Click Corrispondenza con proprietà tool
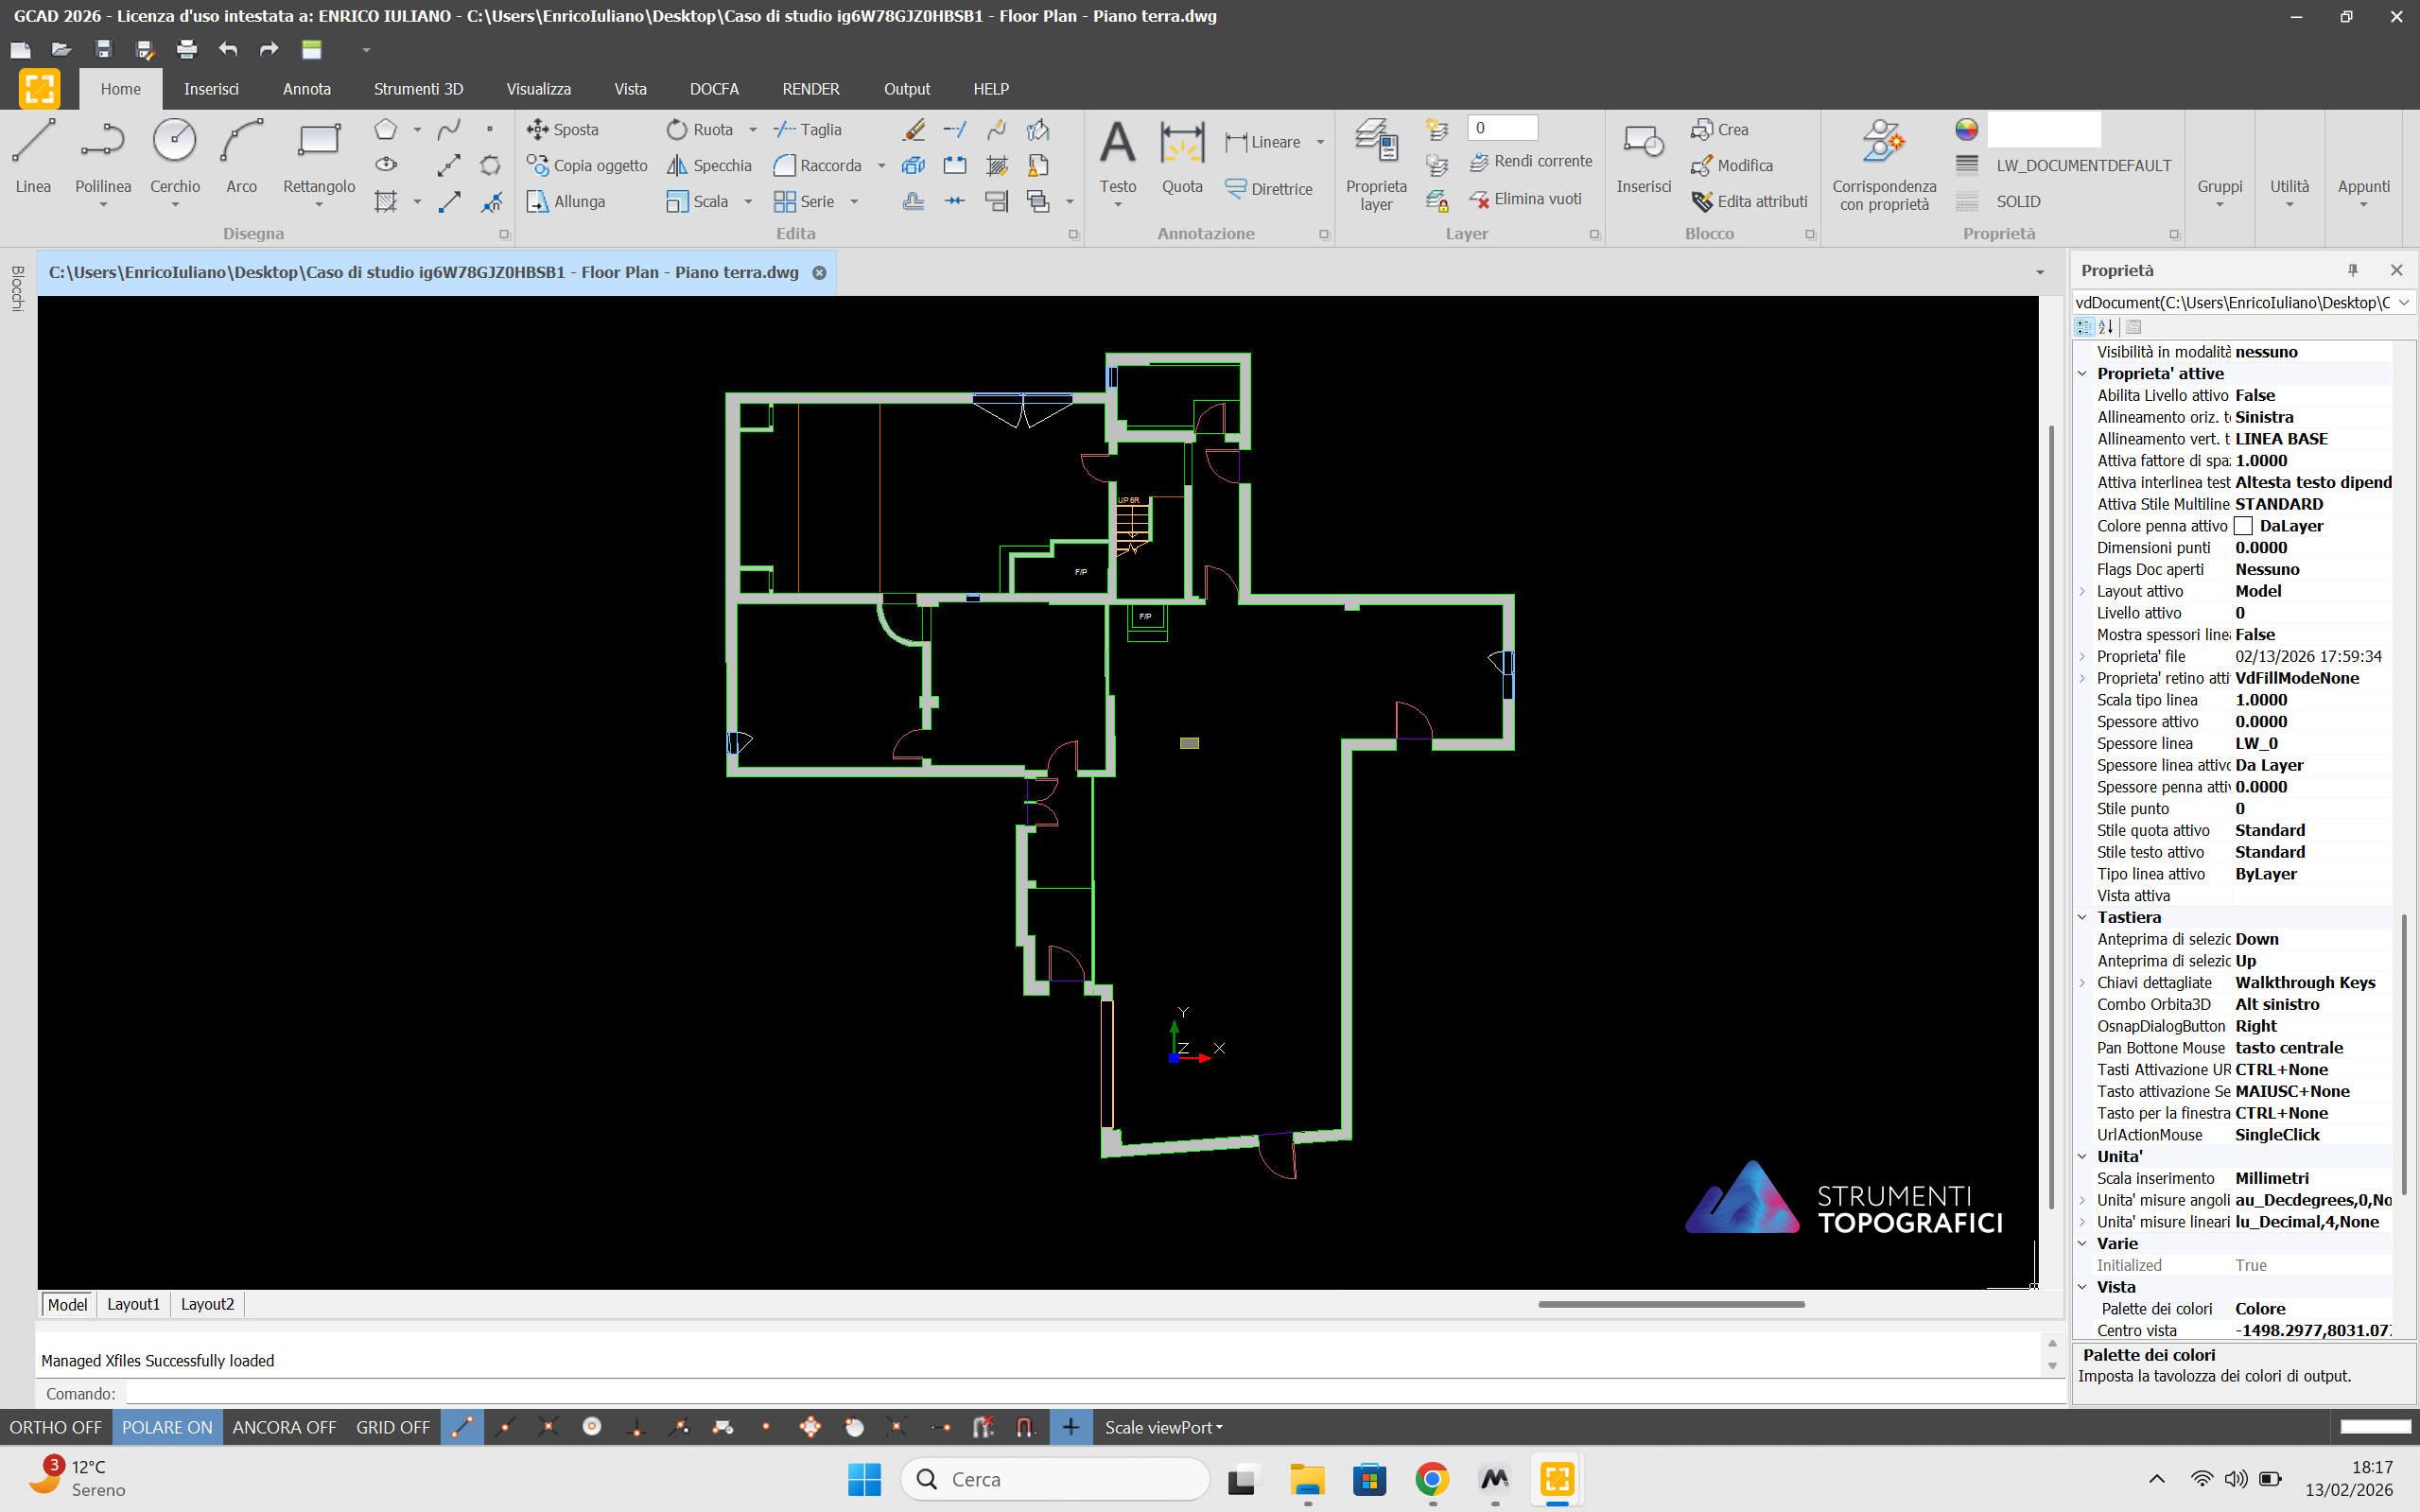This screenshot has height=1512, width=2420. [x=1884, y=165]
